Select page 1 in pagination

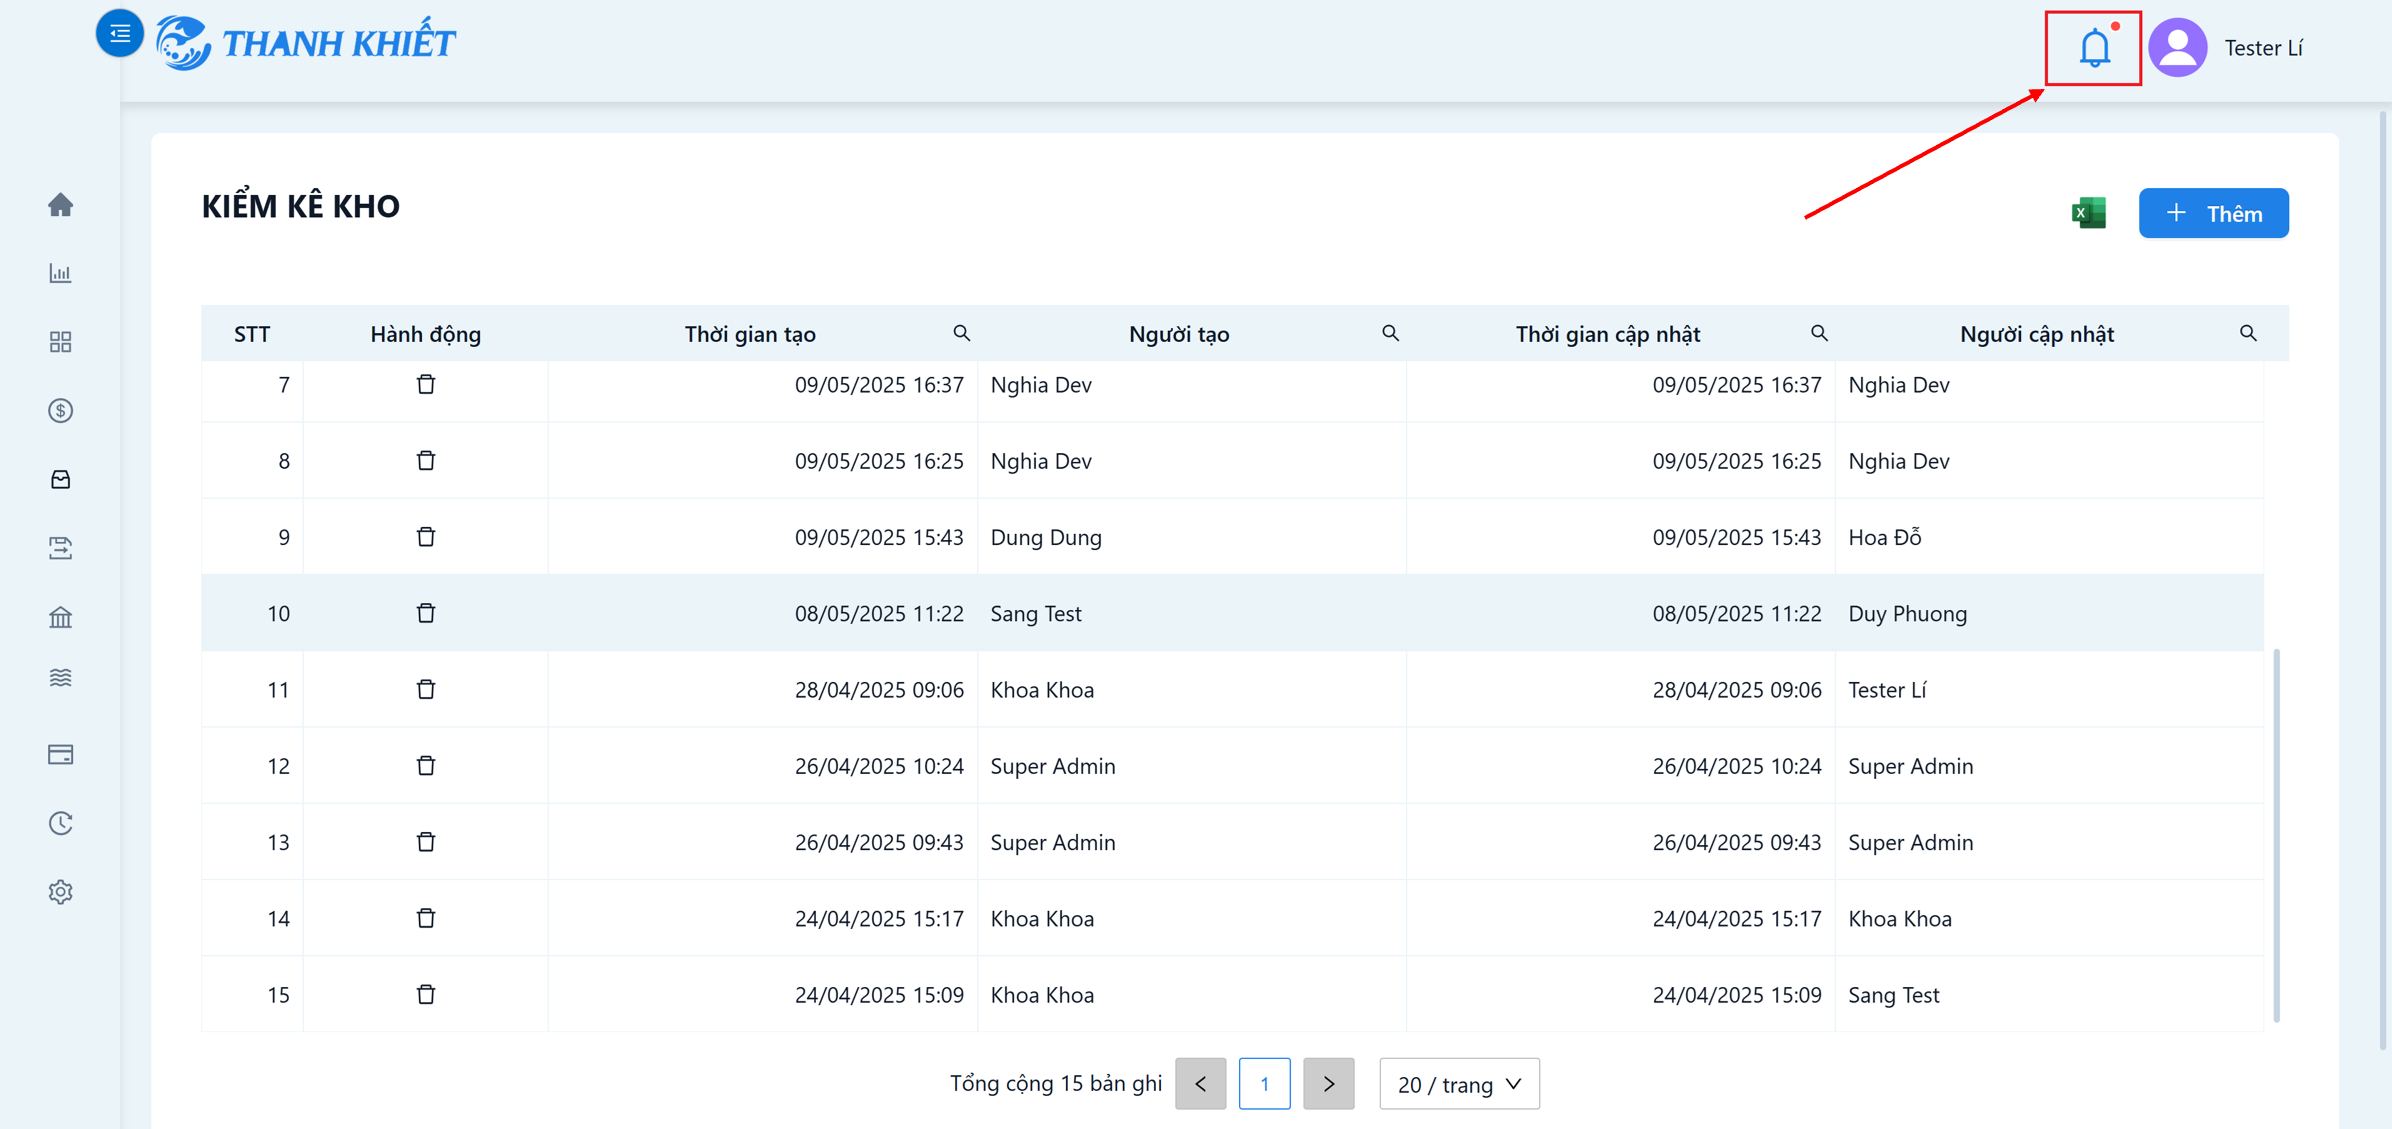(x=1265, y=1084)
